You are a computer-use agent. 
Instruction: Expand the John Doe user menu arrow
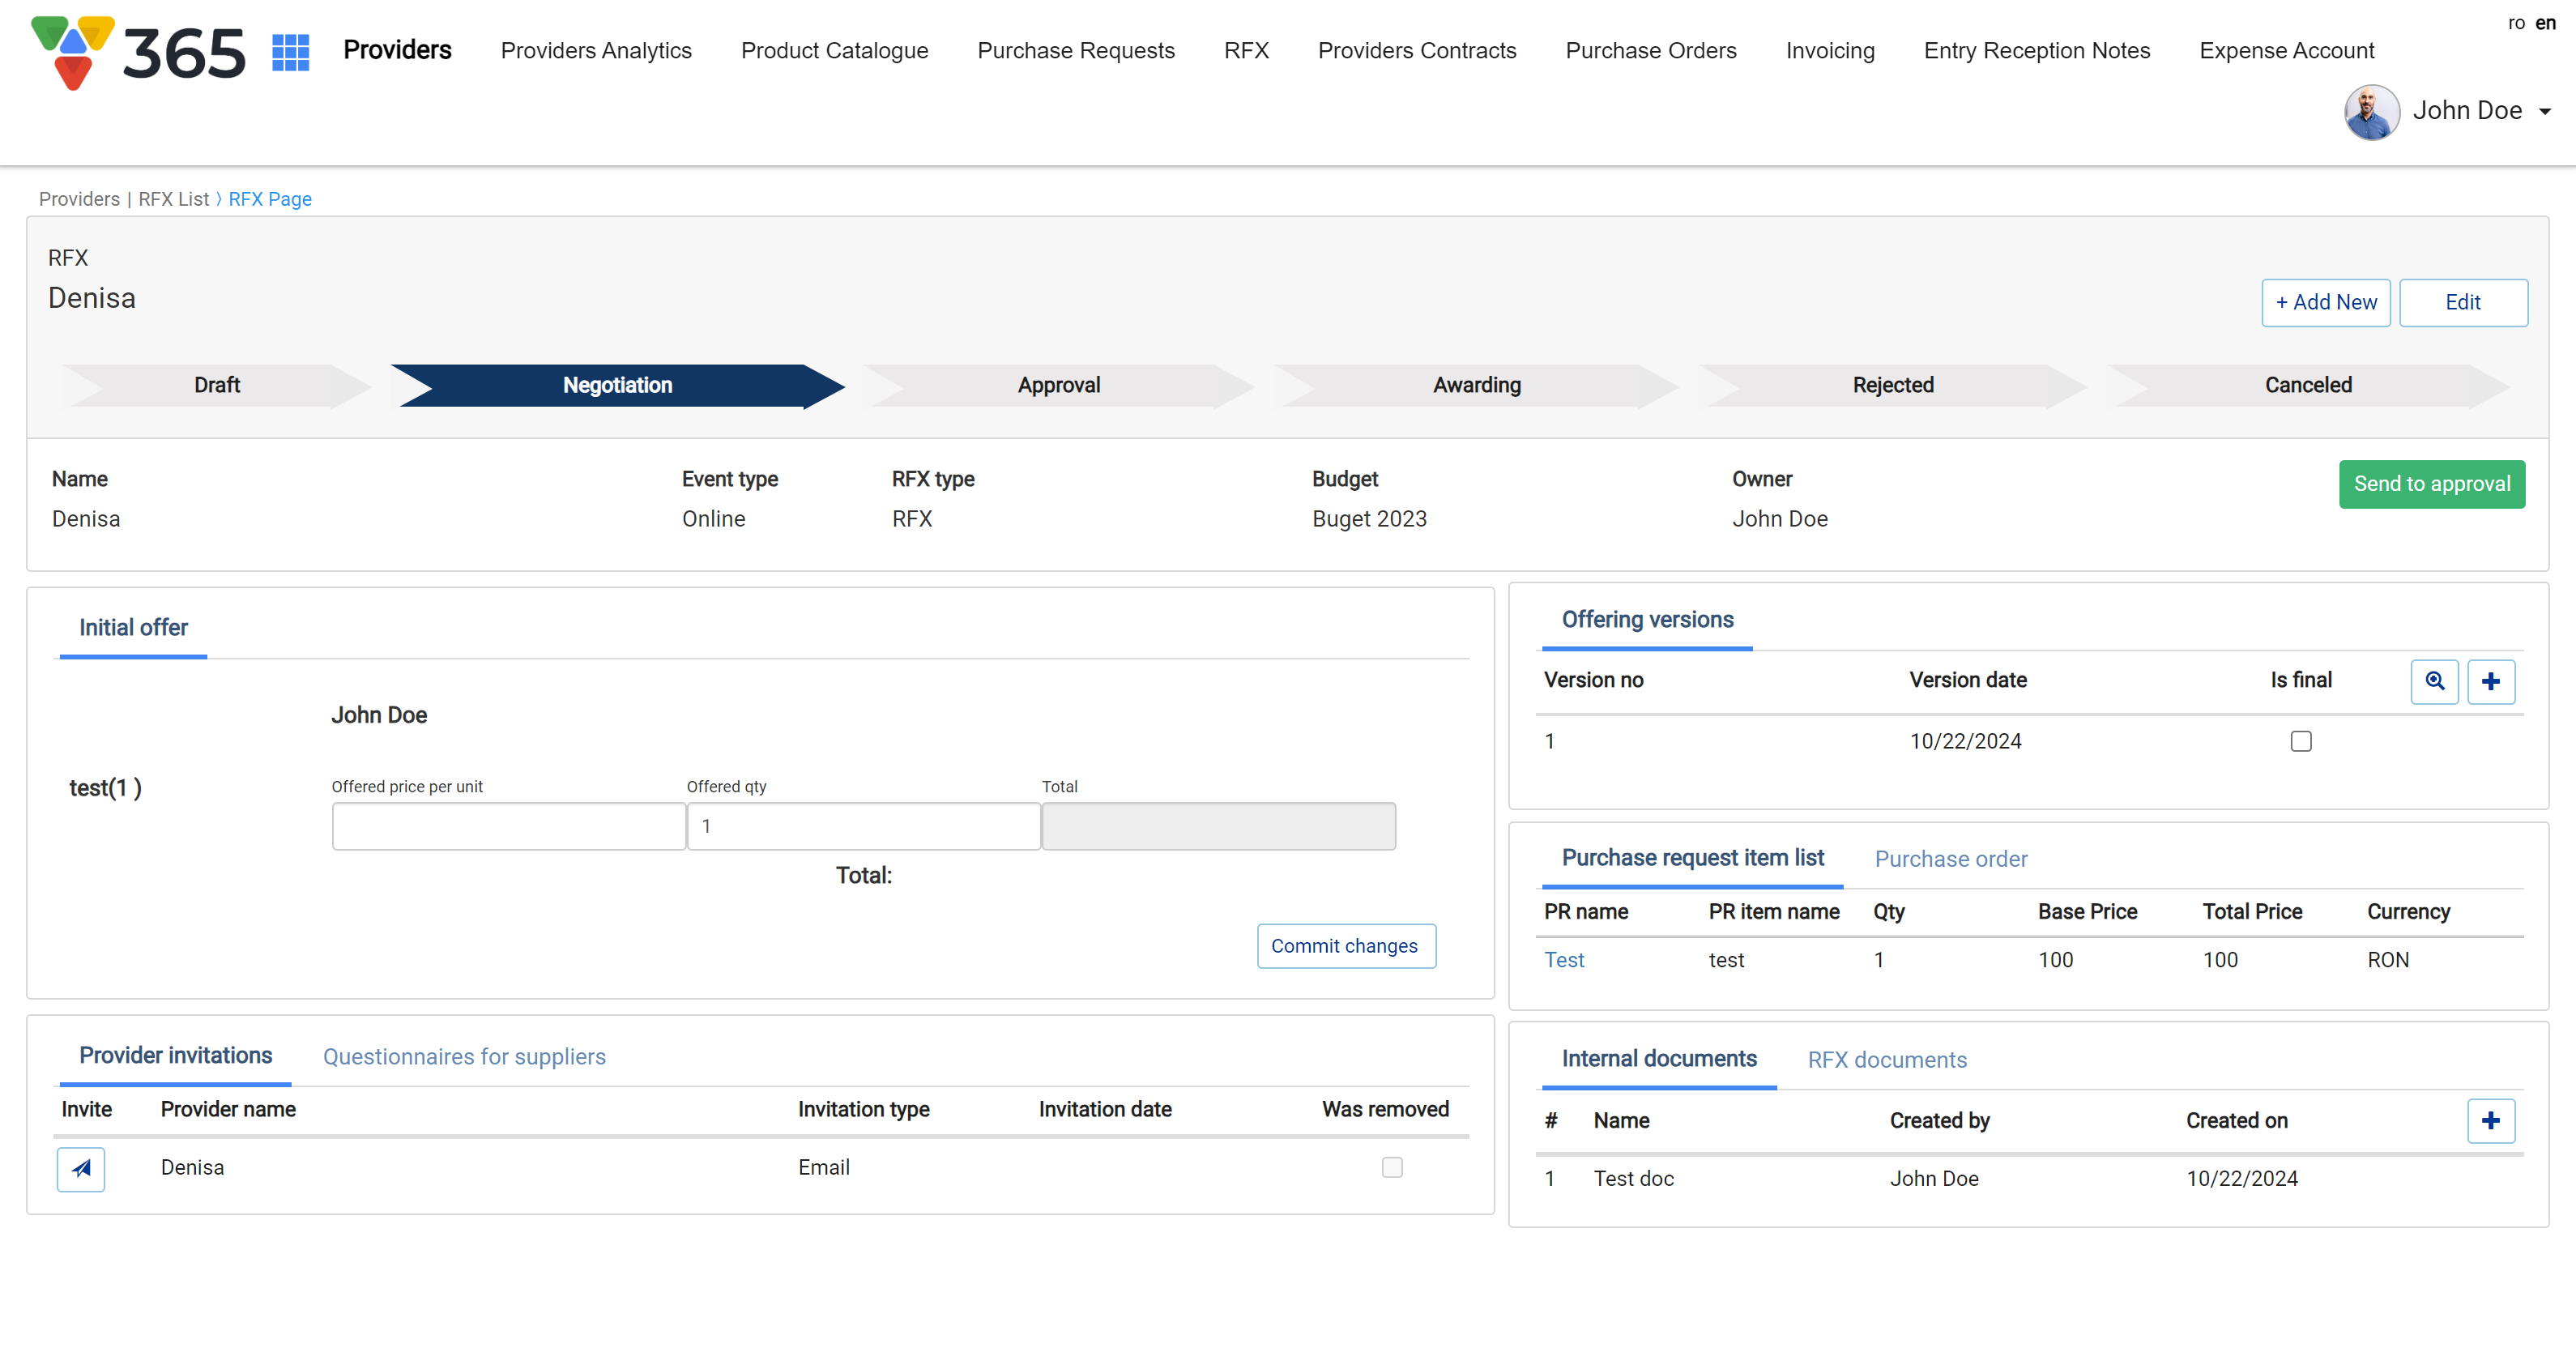(2545, 111)
